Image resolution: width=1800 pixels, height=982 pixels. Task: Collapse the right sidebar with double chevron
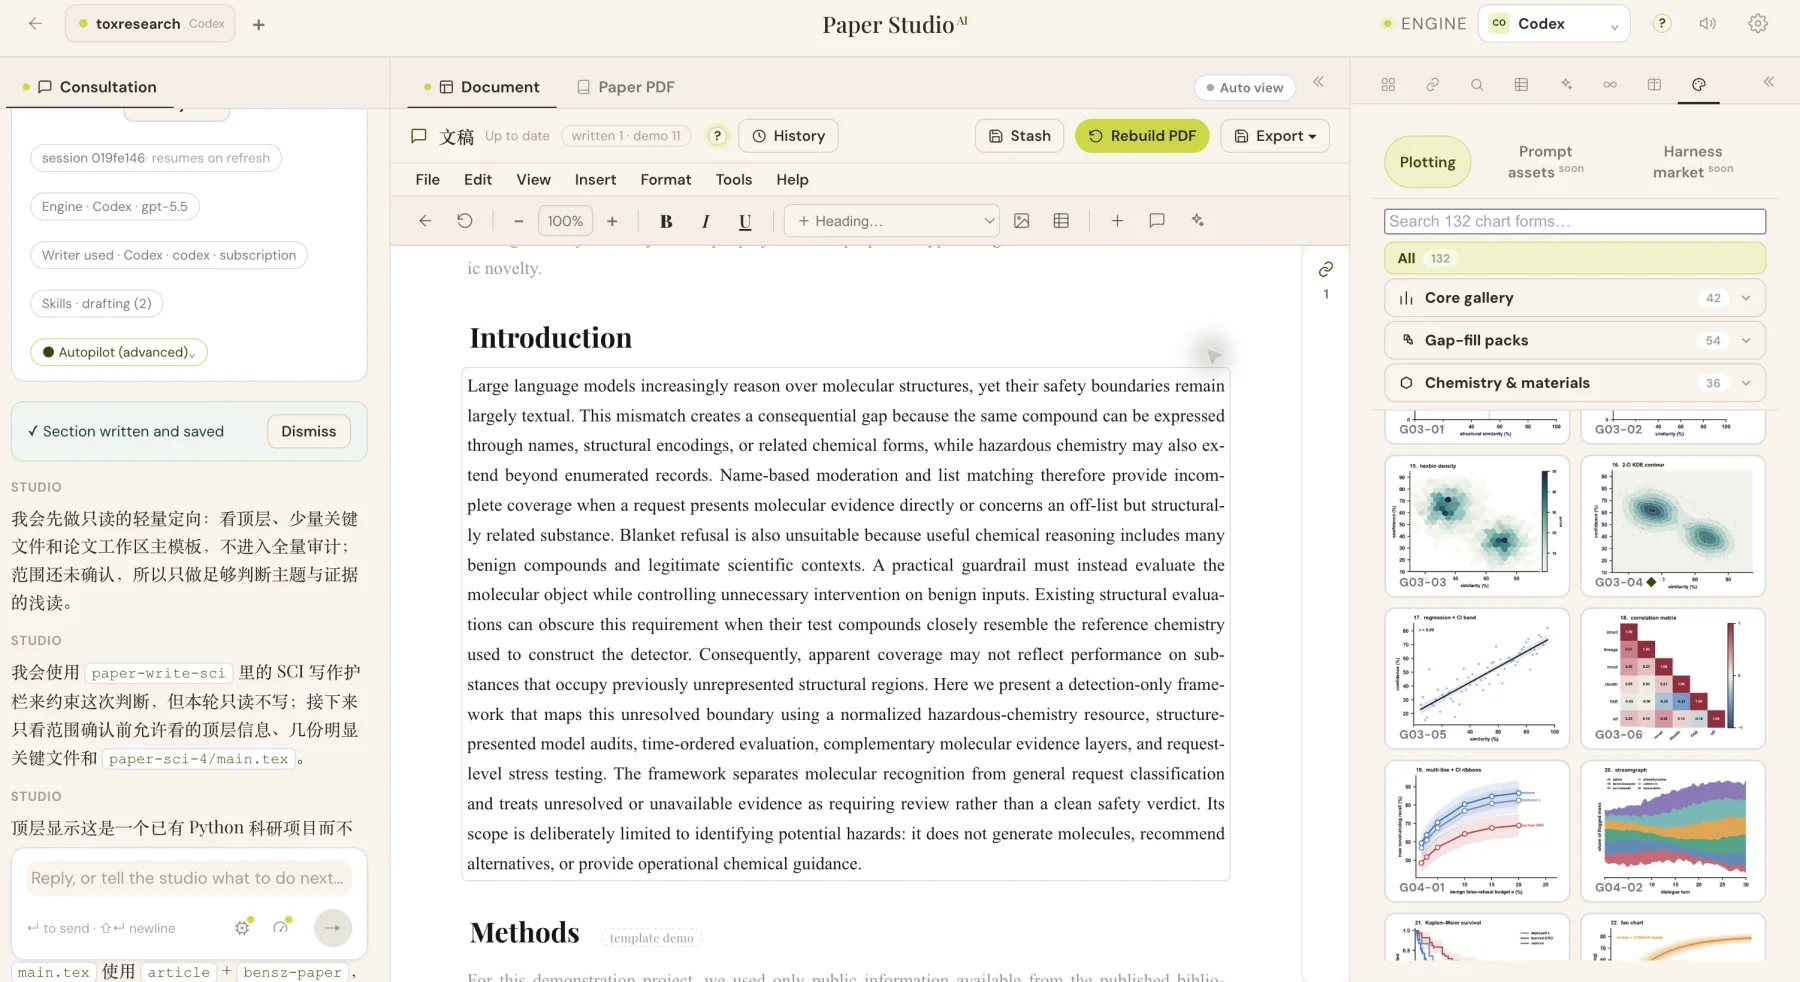(1769, 82)
